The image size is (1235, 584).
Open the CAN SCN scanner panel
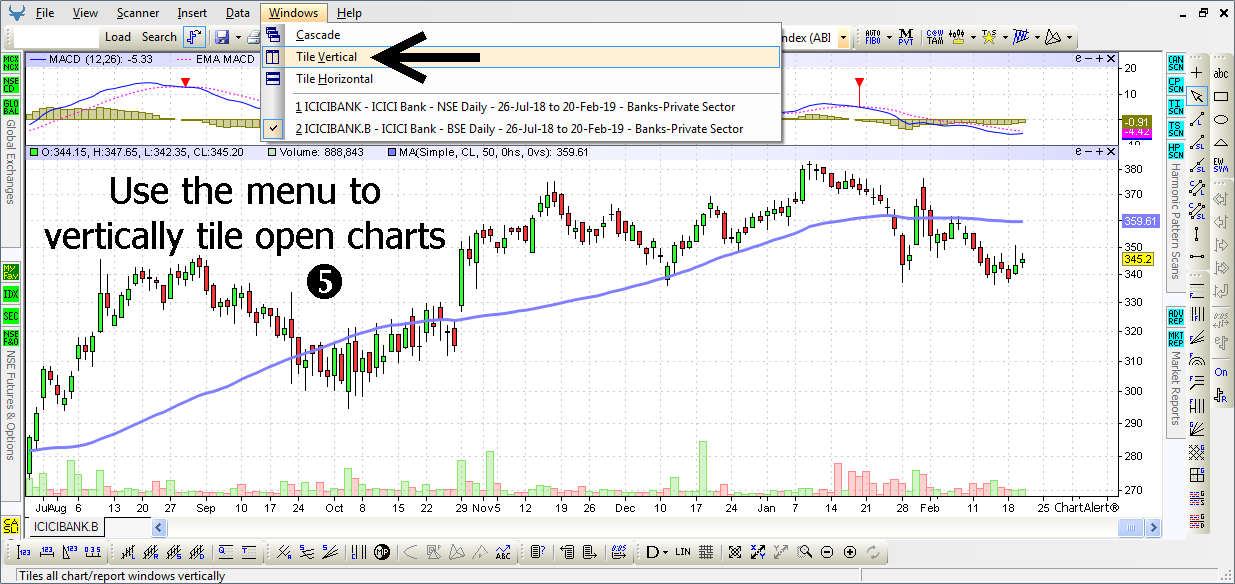click(1176, 63)
